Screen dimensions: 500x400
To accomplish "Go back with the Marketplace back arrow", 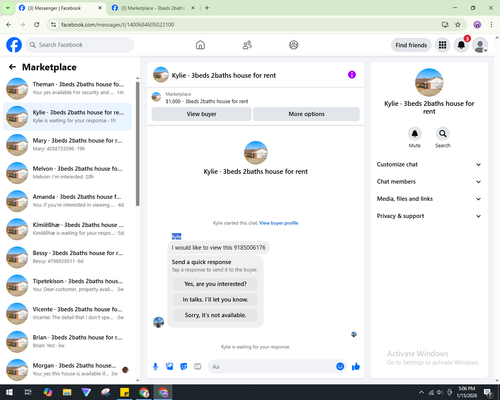I will click(12, 67).
